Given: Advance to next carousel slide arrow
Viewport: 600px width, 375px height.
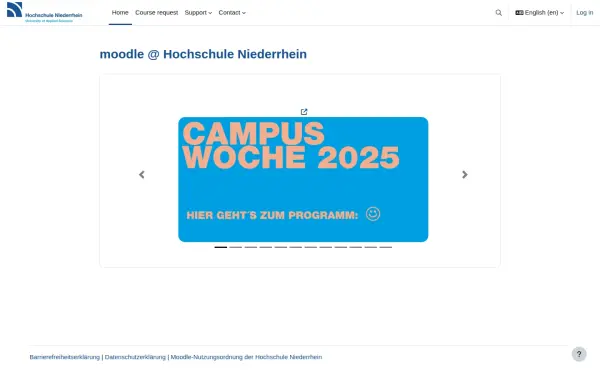Looking at the screenshot, I should [465, 174].
